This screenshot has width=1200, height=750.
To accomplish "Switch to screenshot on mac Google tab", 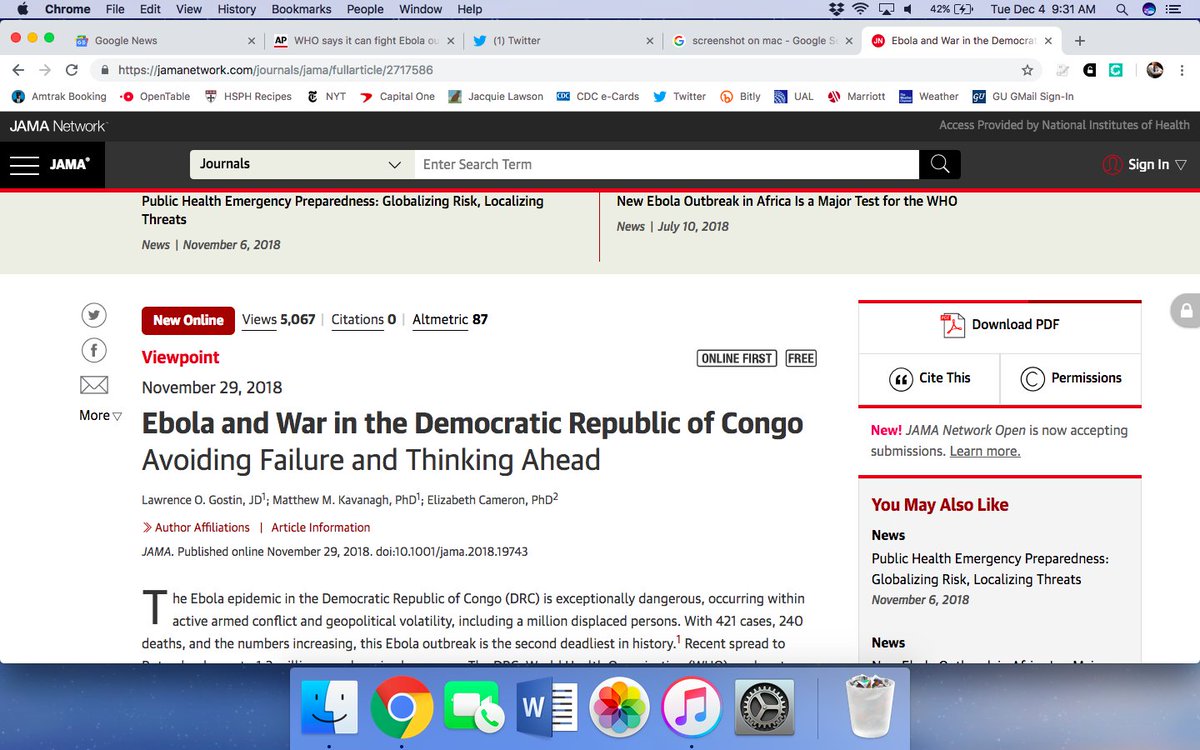I will (762, 41).
